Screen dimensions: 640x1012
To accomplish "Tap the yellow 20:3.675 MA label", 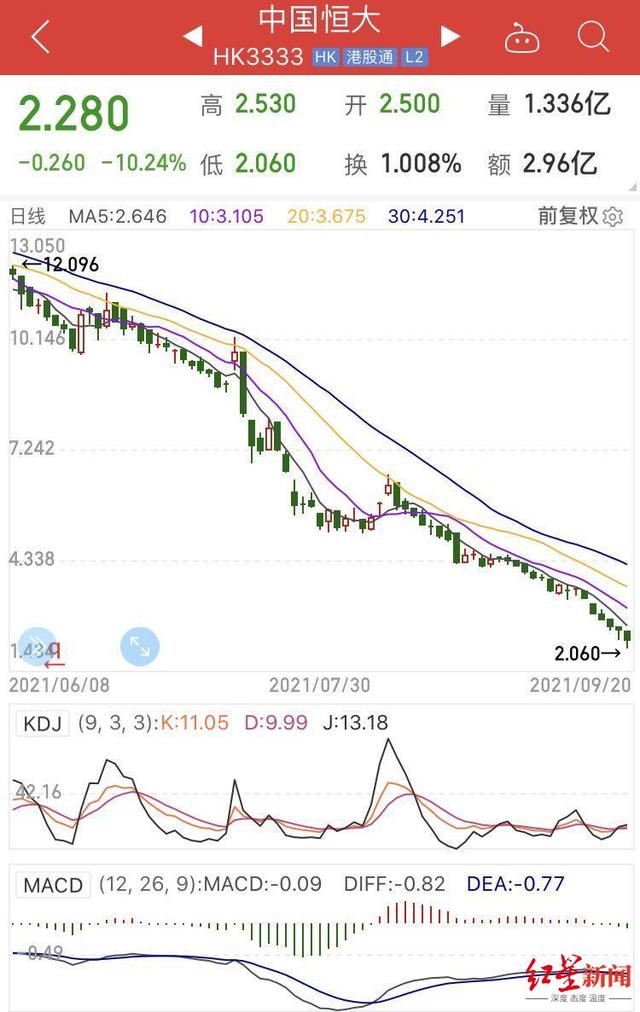I will 326,216.
